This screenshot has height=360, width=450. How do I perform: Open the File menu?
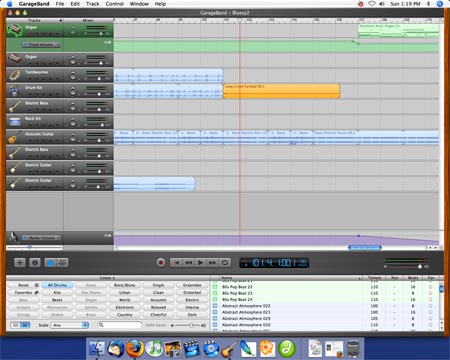pyautogui.click(x=60, y=4)
